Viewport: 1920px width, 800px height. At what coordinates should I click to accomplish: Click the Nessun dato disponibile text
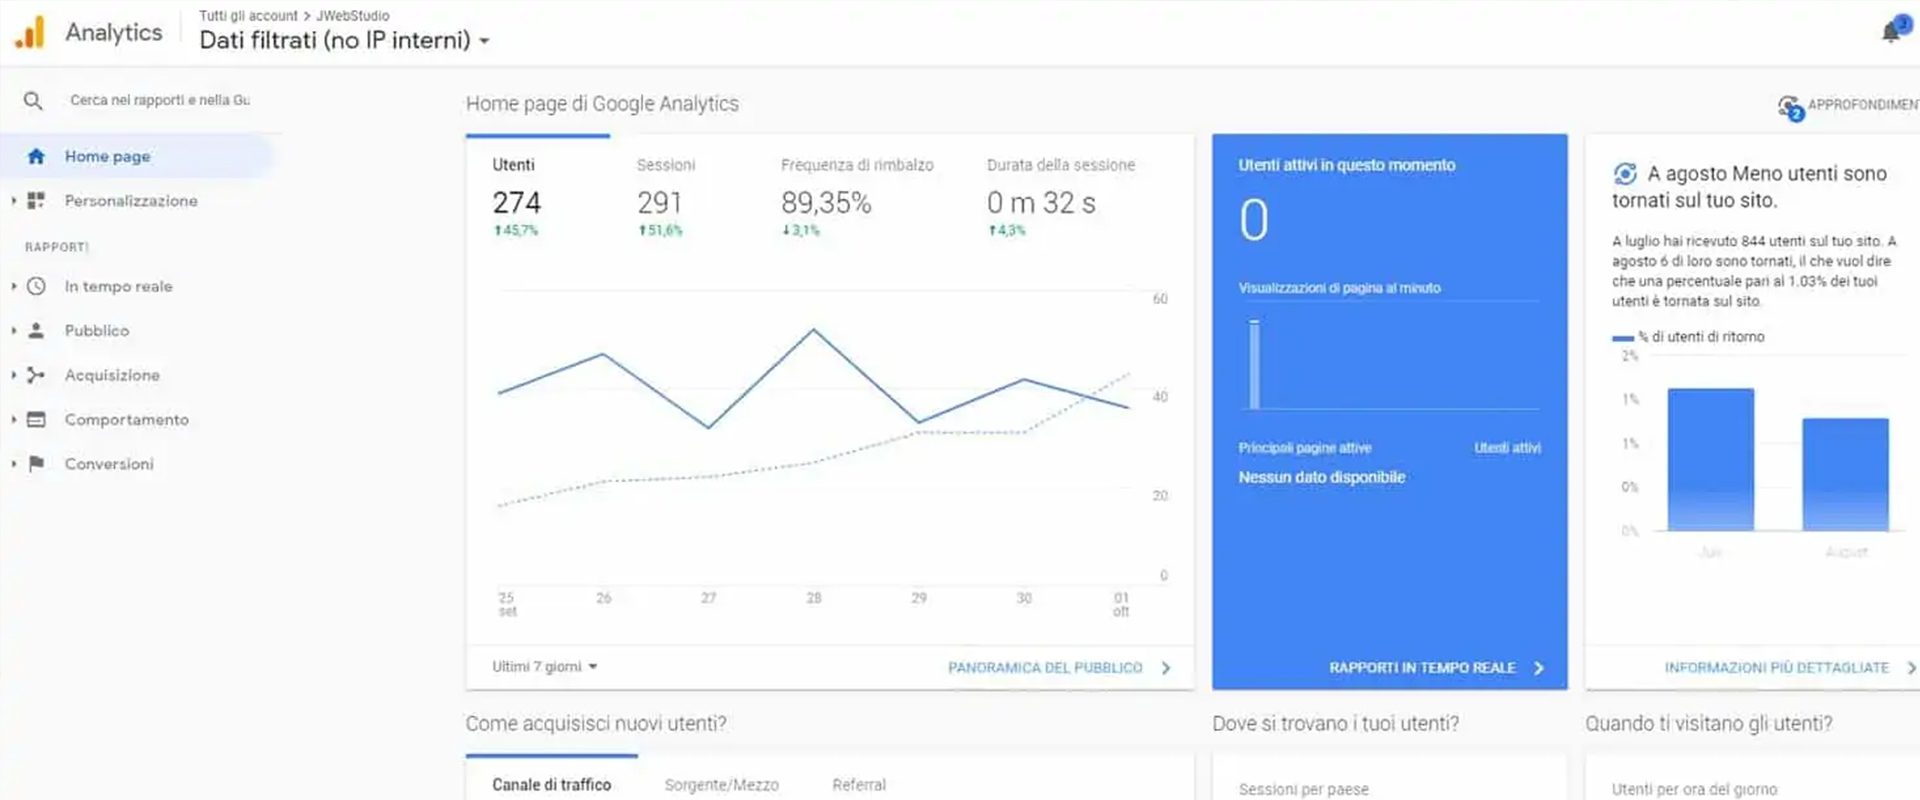1321,477
